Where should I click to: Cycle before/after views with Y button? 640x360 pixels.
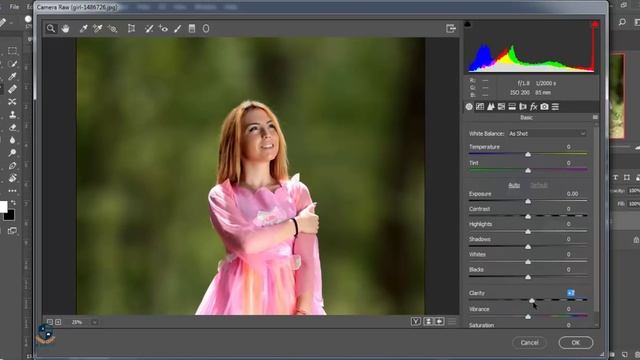416,322
